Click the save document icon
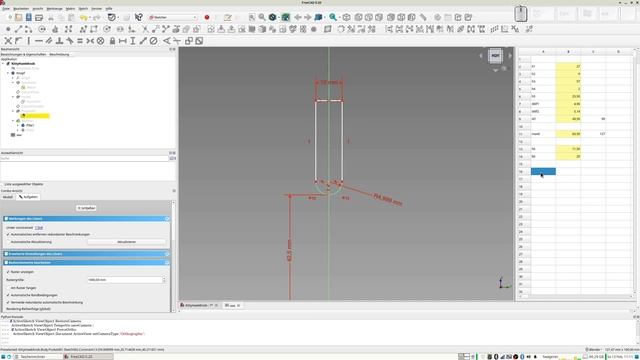The height and width of the screenshot is (360, 640). [29, 18]
